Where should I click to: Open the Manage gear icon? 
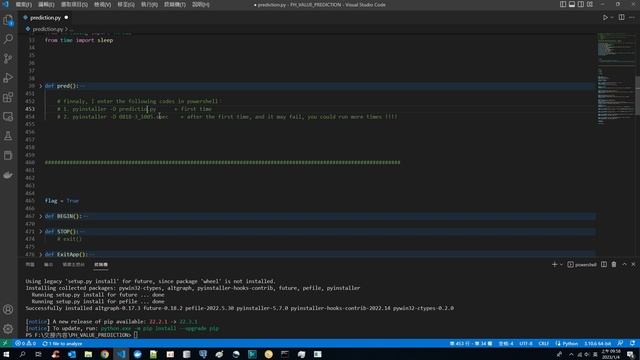pos(8,329)
